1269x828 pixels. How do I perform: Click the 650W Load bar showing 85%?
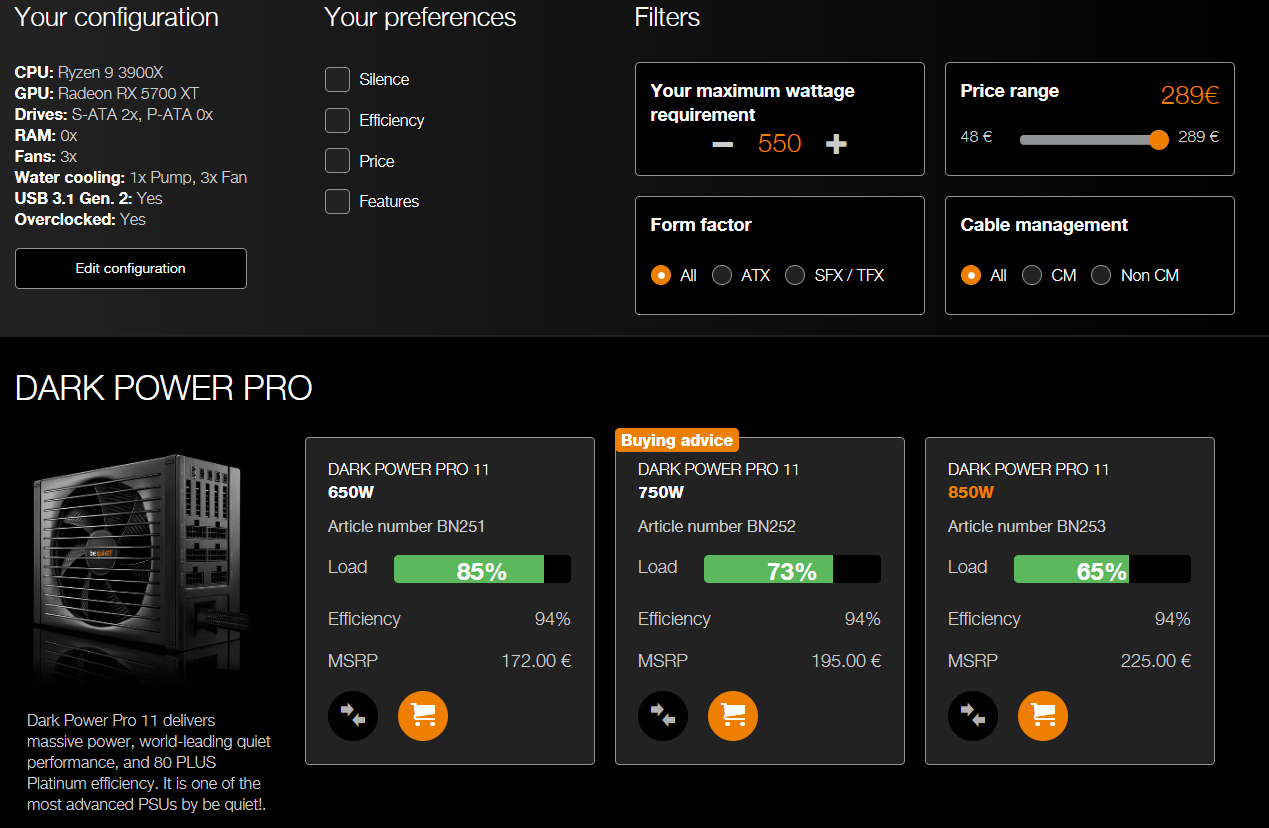tap(482, 569)
